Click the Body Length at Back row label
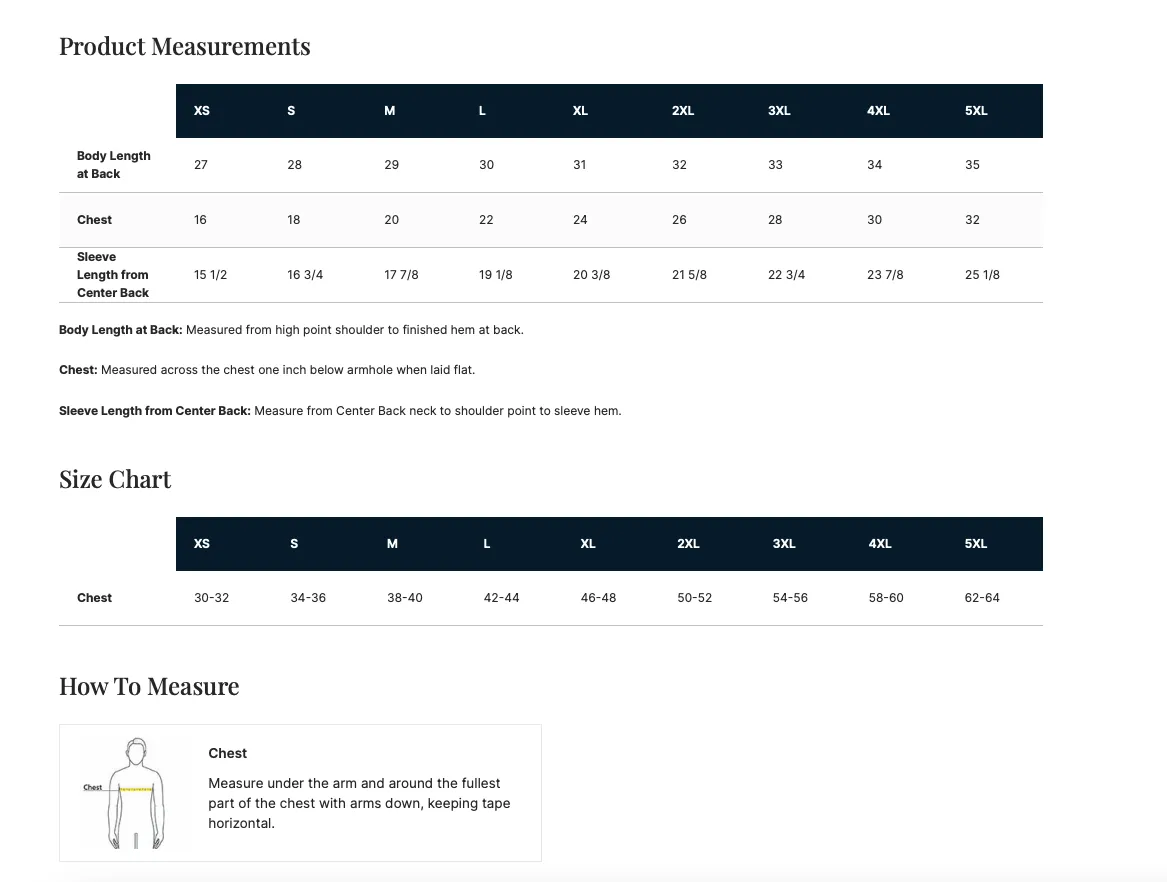This screenshot has width=1167, height=882. (x=113, y=165)
